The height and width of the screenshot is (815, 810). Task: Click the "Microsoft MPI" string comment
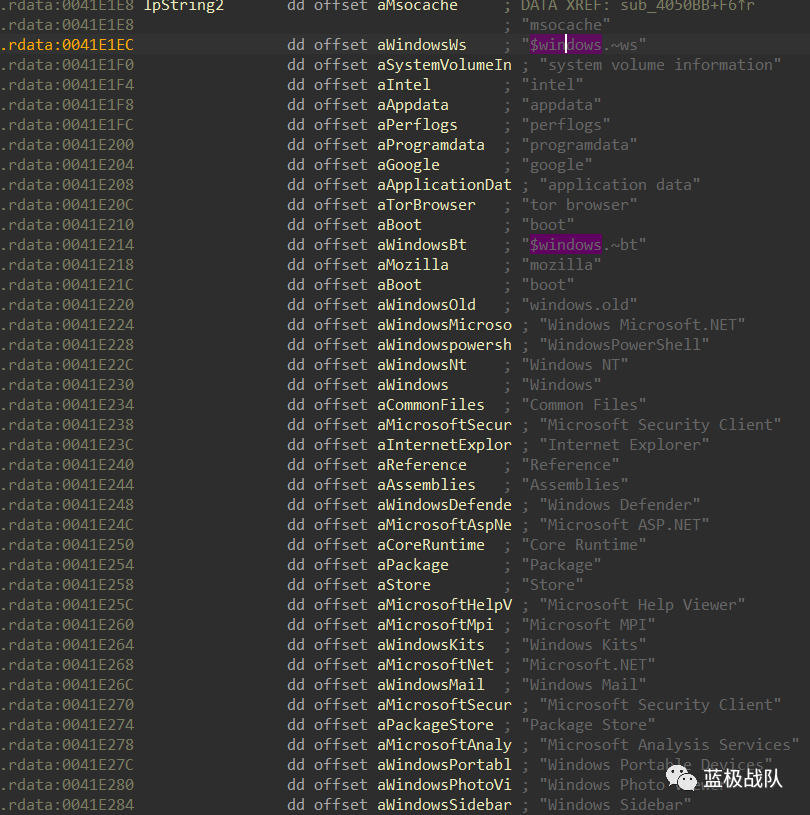[x=588, y=625]
